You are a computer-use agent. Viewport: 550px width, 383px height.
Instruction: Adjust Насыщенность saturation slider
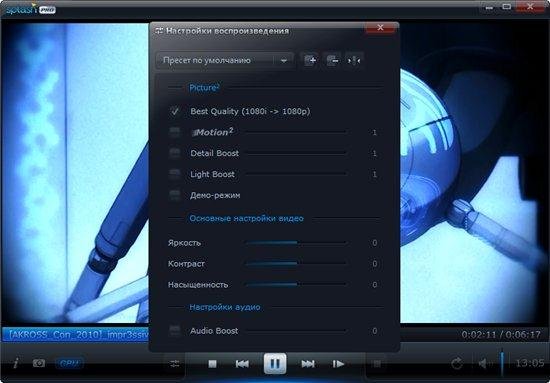(296, 284)
